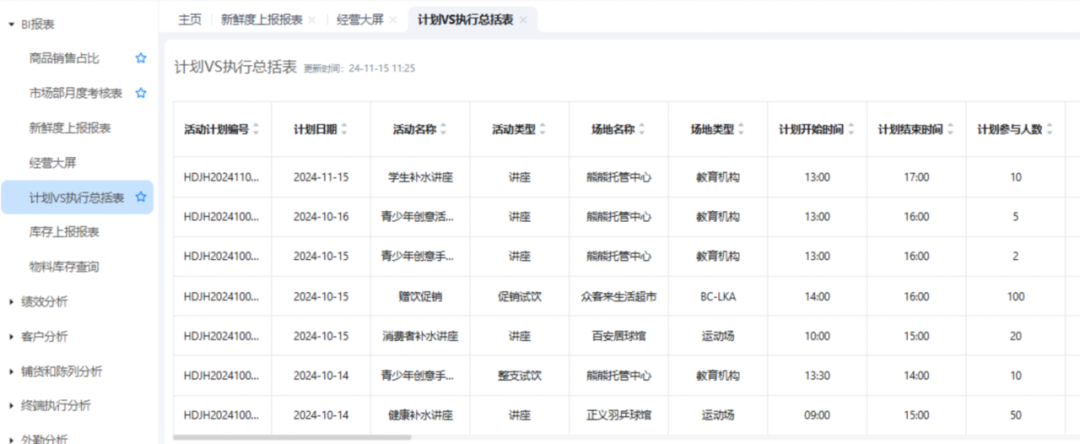Expand the 终端执行分析 menu group
The height and width of the screenshot is (444, 1080).
pos(12,406)
